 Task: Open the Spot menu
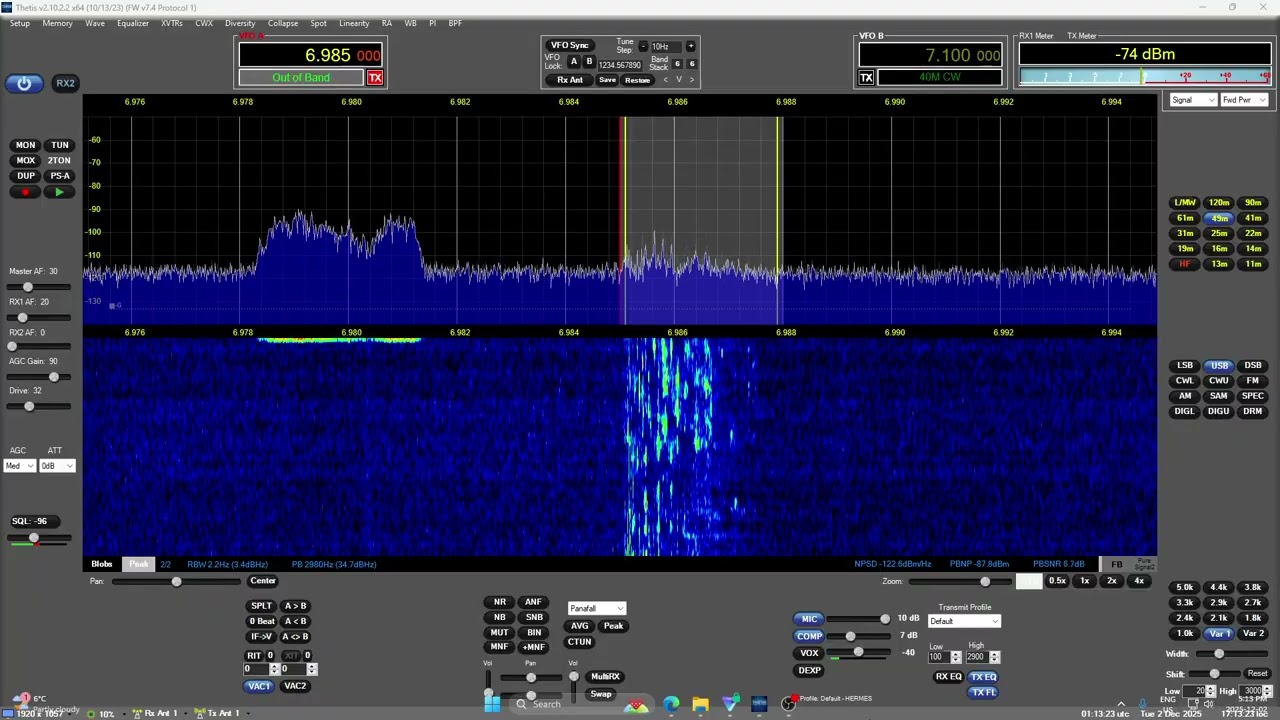click(318, 23)
